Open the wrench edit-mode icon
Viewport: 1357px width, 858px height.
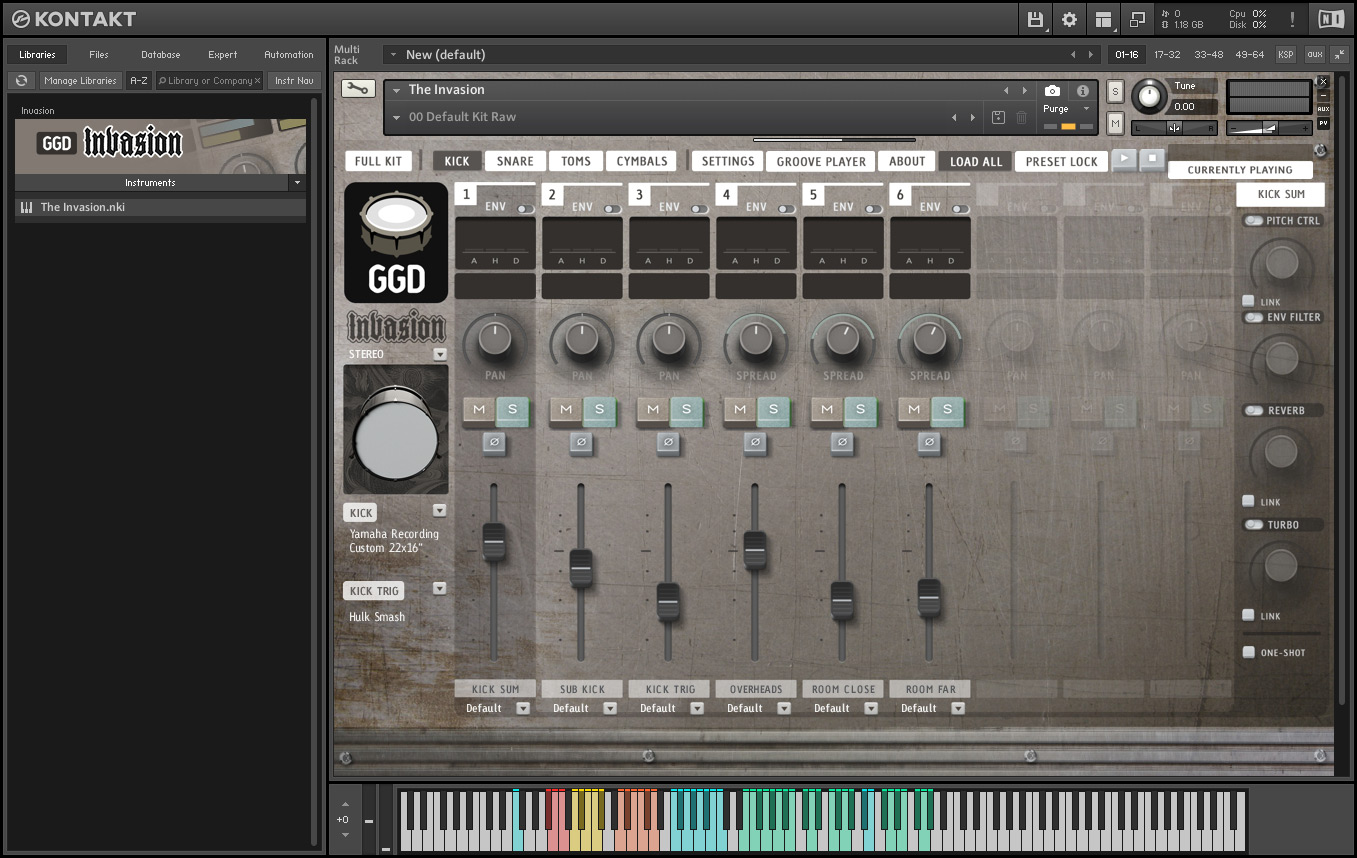click(x=358, y=89)
